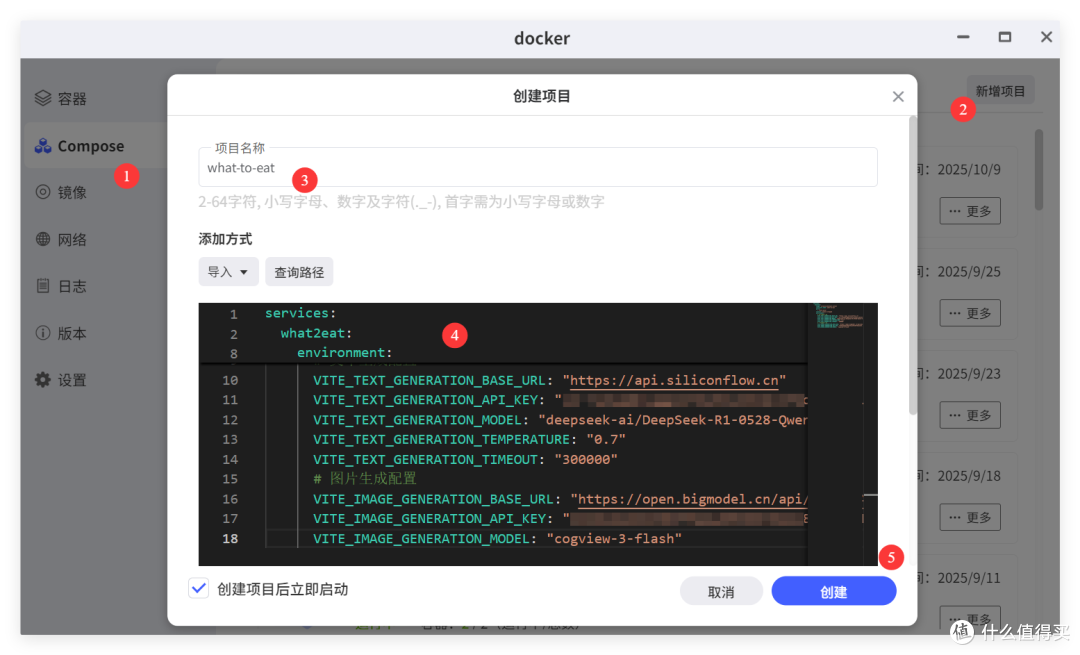Open the 设置 settings gear icon
Screen dimensions: 1080x655
43,380
